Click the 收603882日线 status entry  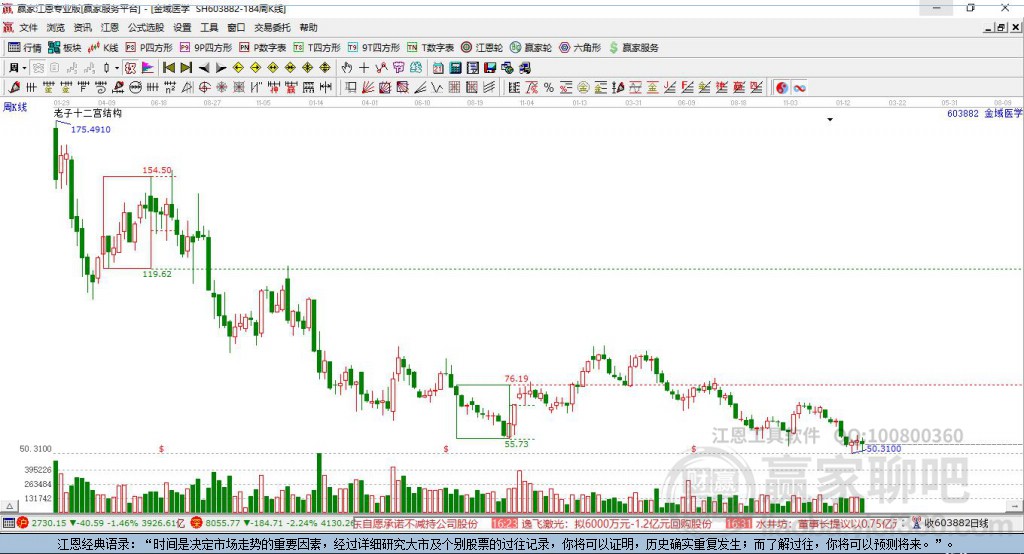[950, 523]
